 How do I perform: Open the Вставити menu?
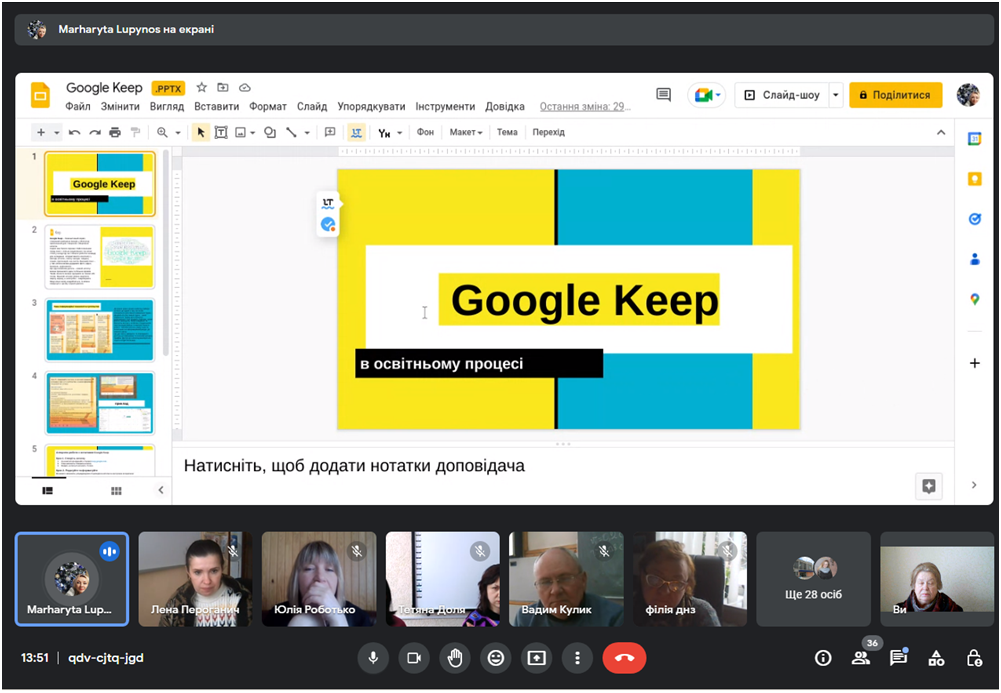click(216, 107)
